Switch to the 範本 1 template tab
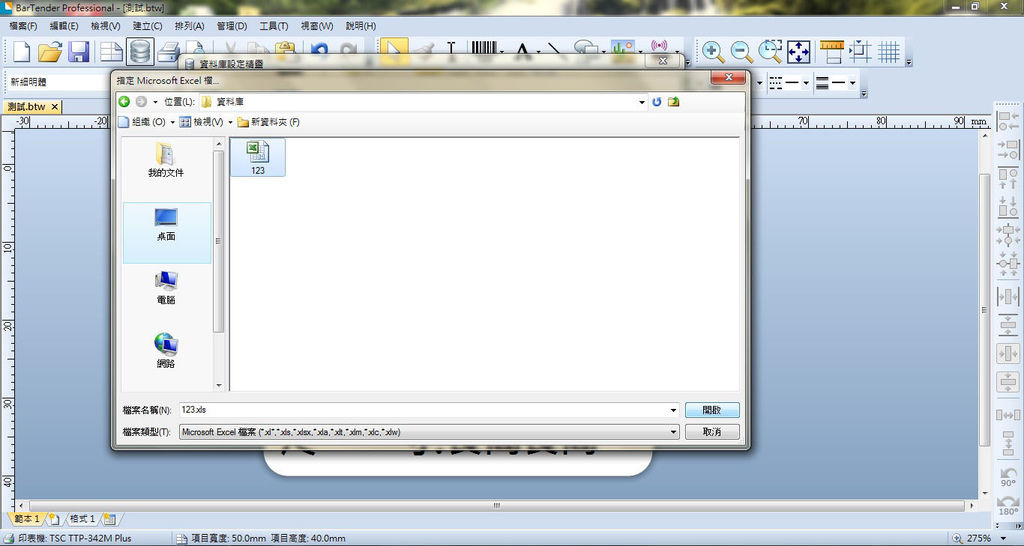1024x546 pixels. pos(27,519)
